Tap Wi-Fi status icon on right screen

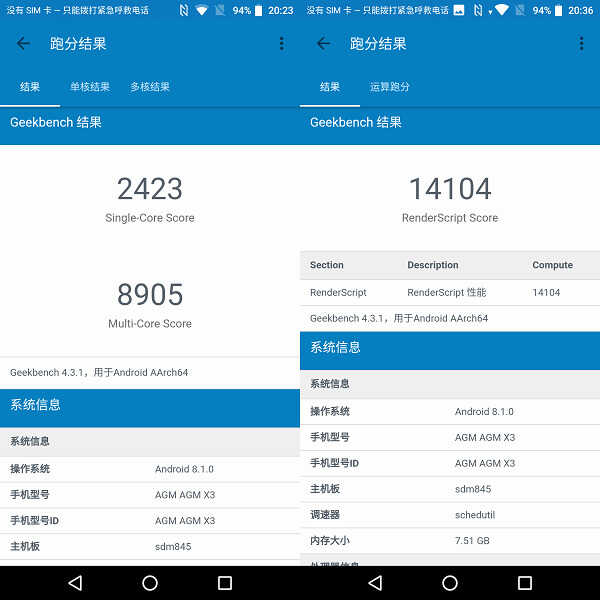501,10
